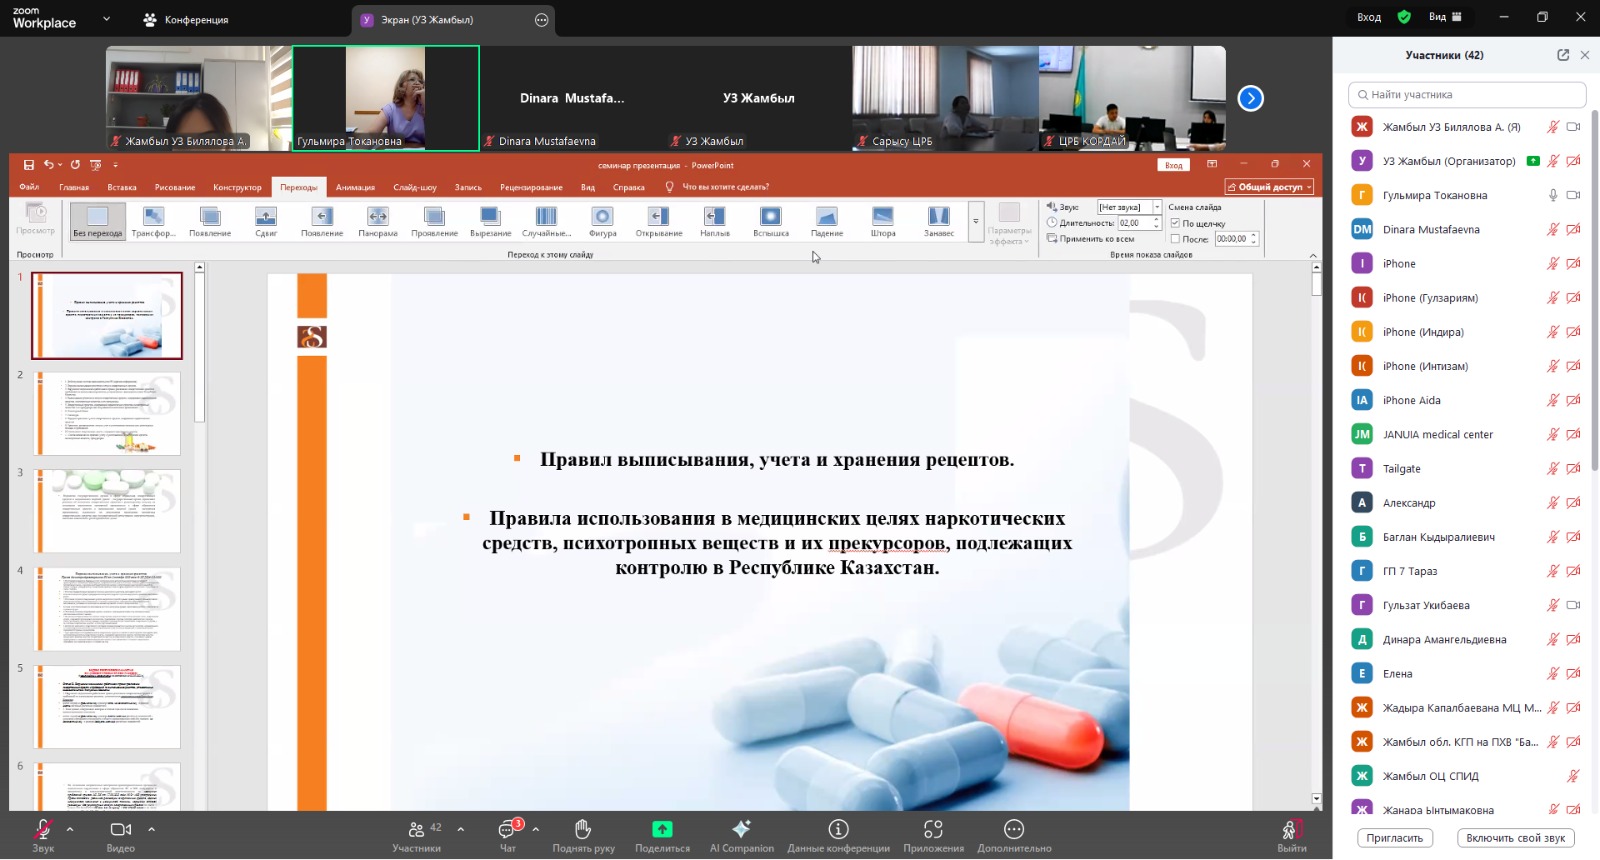Open the screen share tab options
Image resolution: width=1600 pixels, height=860 pixels.
click(x=541, y=20)
